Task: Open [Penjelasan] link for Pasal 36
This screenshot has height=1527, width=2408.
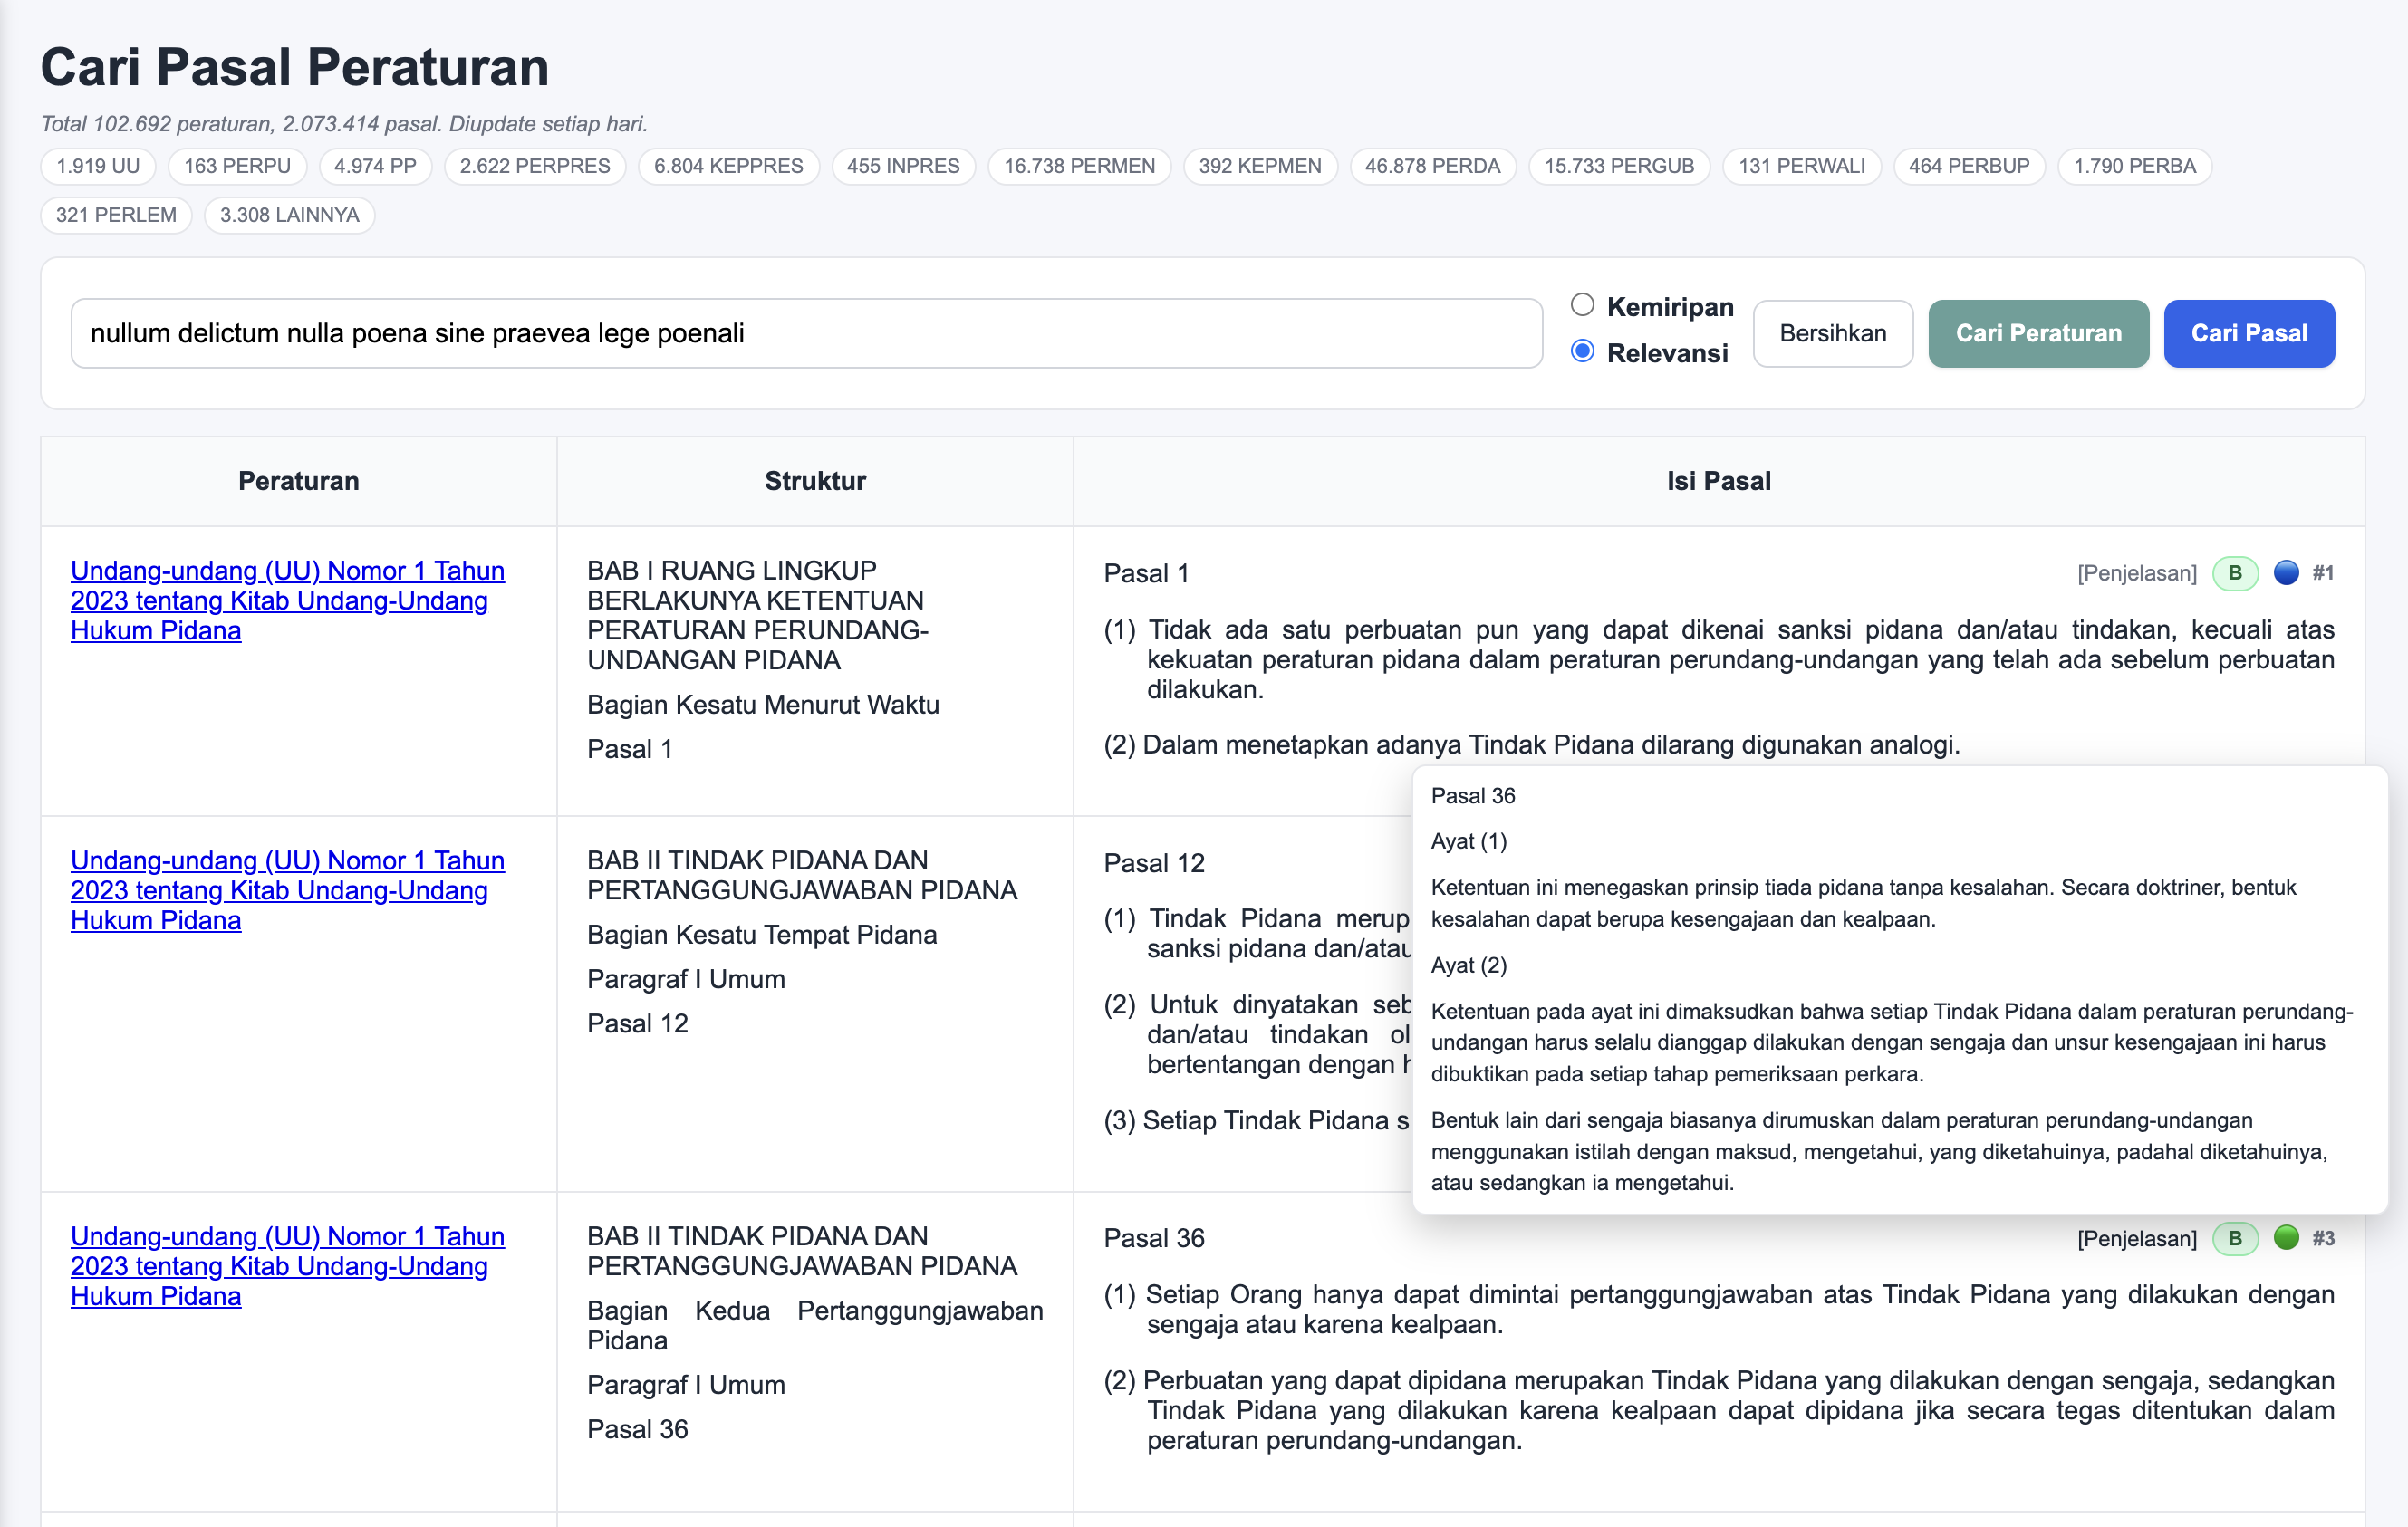Action: coord(2137,1238)
